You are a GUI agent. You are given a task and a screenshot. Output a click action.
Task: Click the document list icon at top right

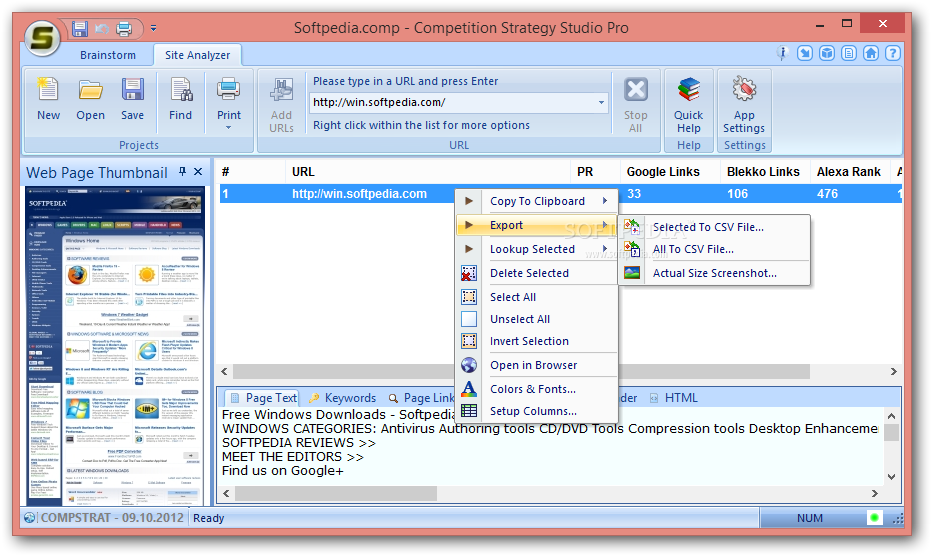point(849,53)
